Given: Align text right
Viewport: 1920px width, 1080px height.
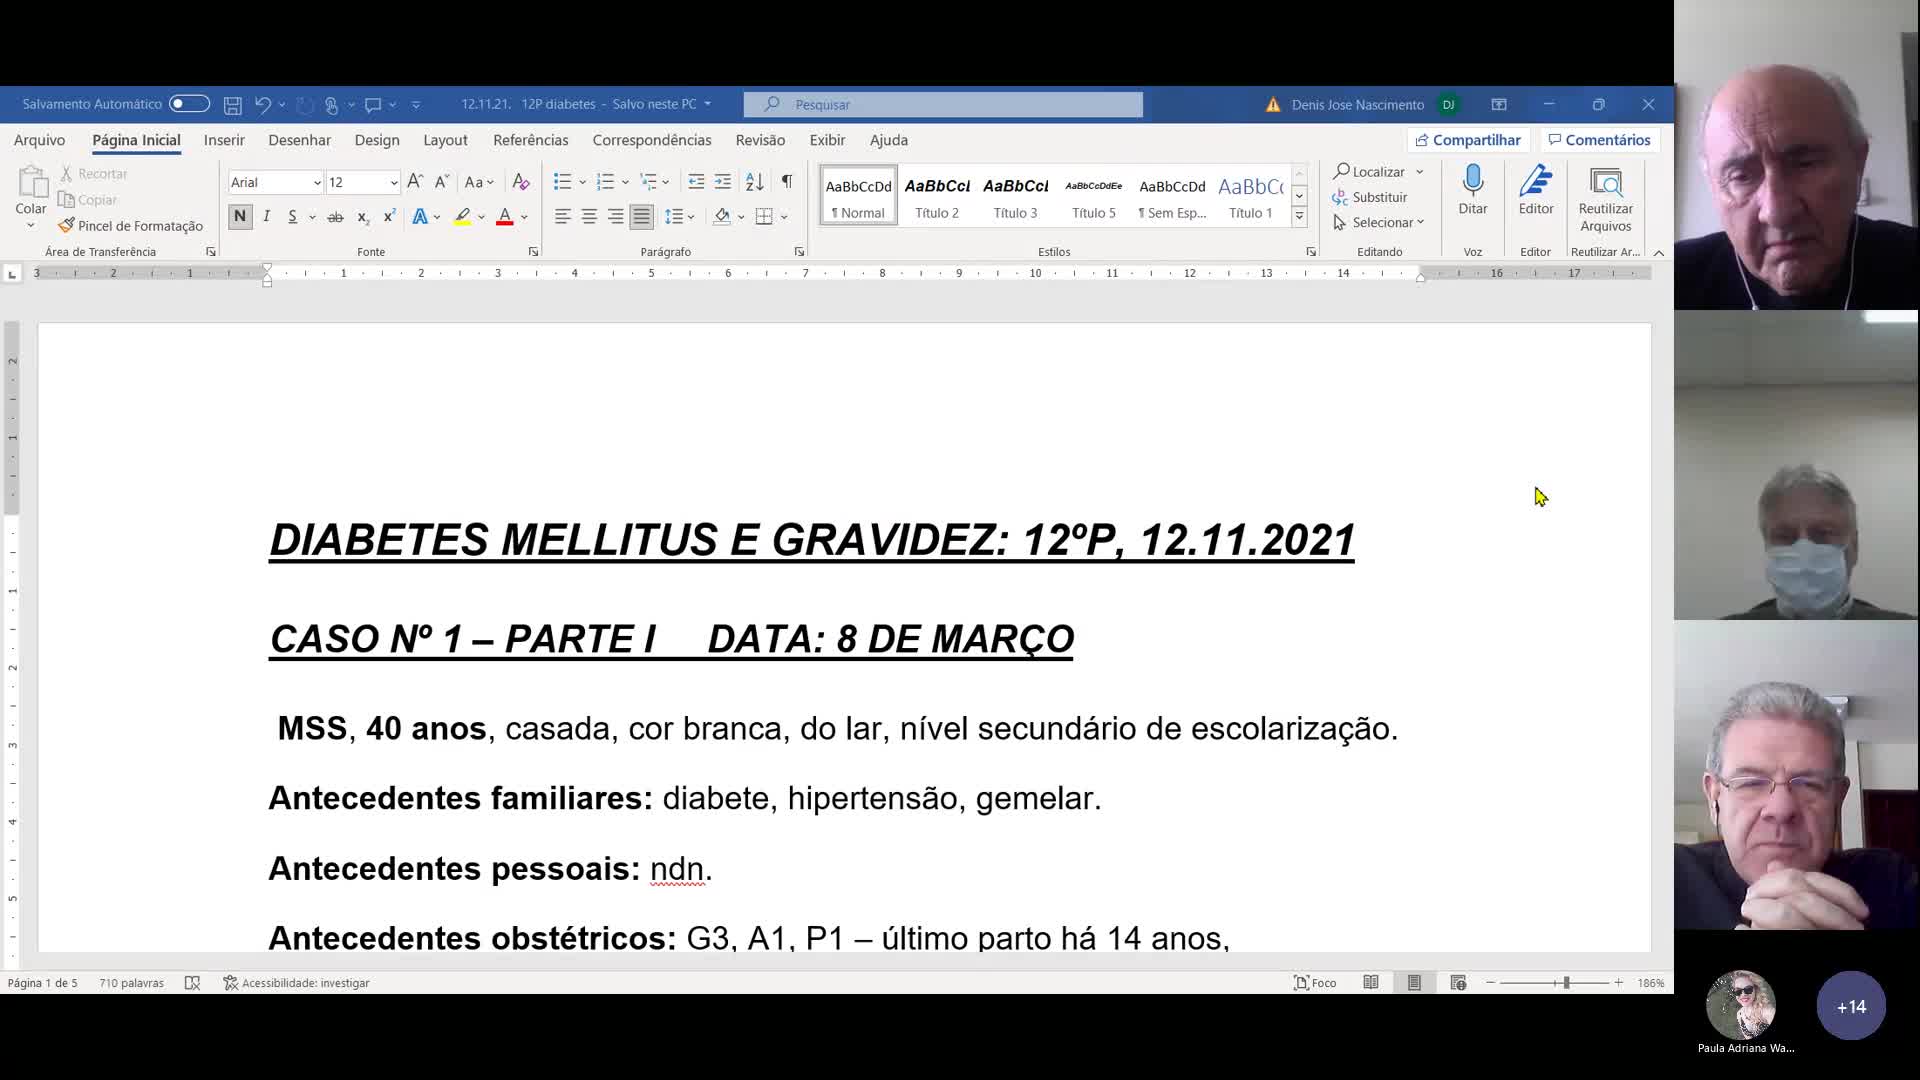Looking at the screenshot, I should [x=615, y=216].
